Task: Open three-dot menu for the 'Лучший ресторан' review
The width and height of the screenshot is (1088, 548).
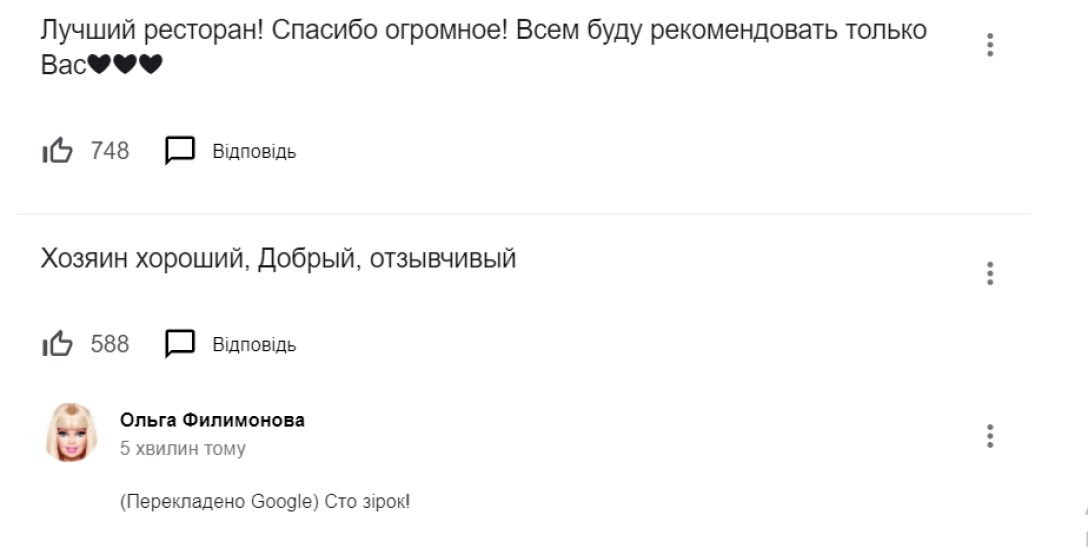Action: tap(990, 45)
